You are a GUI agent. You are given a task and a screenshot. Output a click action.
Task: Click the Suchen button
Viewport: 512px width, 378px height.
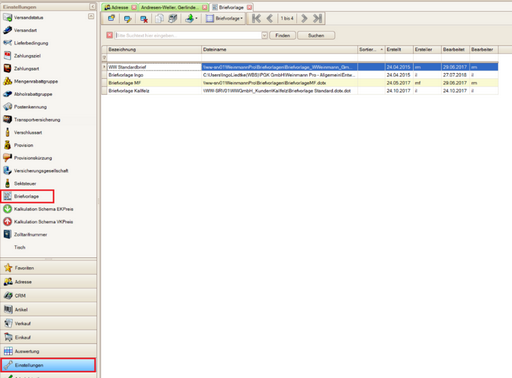coord(316,35)
